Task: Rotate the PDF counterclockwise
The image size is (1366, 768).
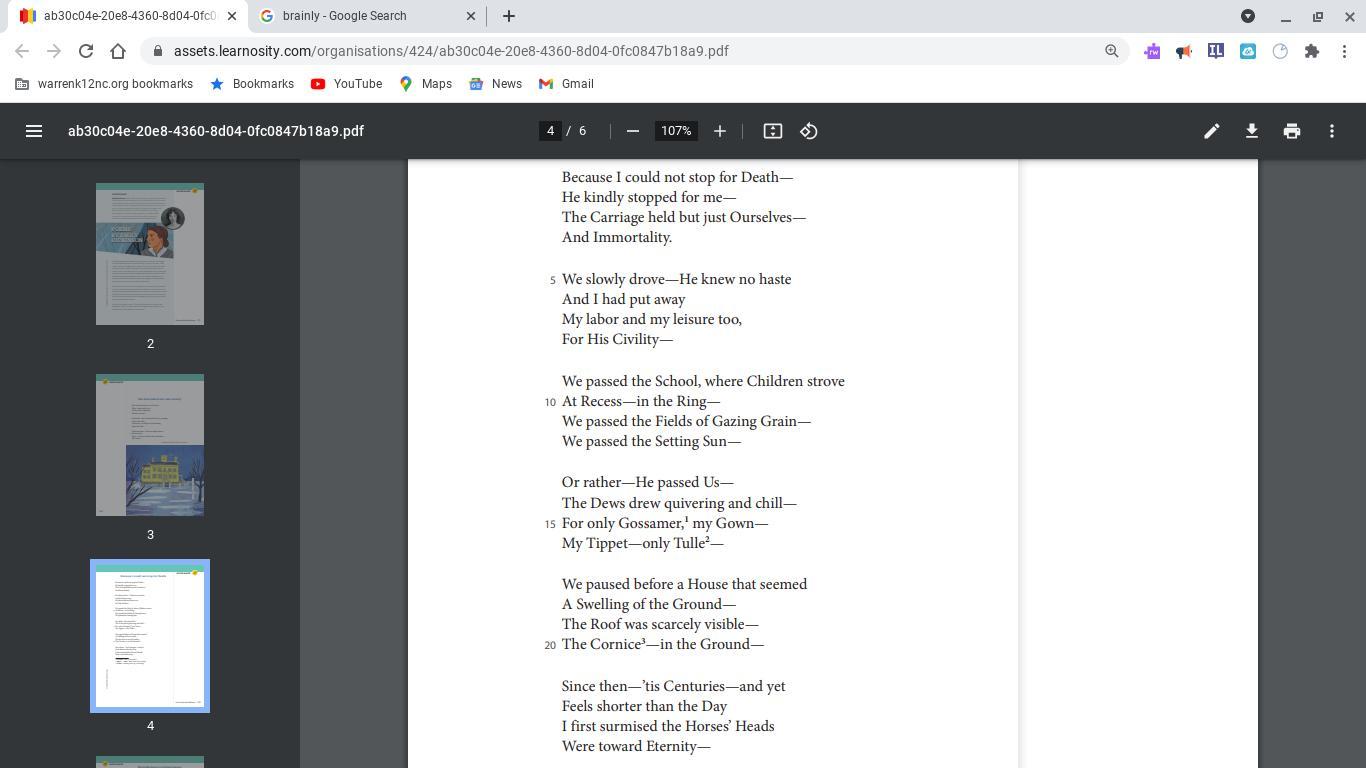Action: pyautogui.click(x=809, y=131)
